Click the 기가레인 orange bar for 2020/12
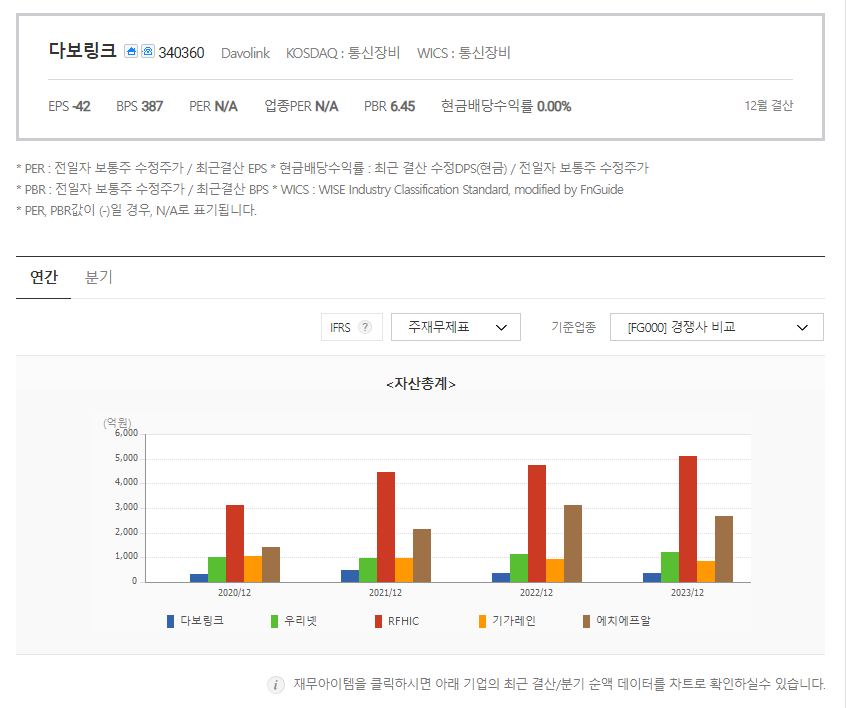Image resolution: width=846 pixels, height=708 pixels. click(x=253, y=569)
